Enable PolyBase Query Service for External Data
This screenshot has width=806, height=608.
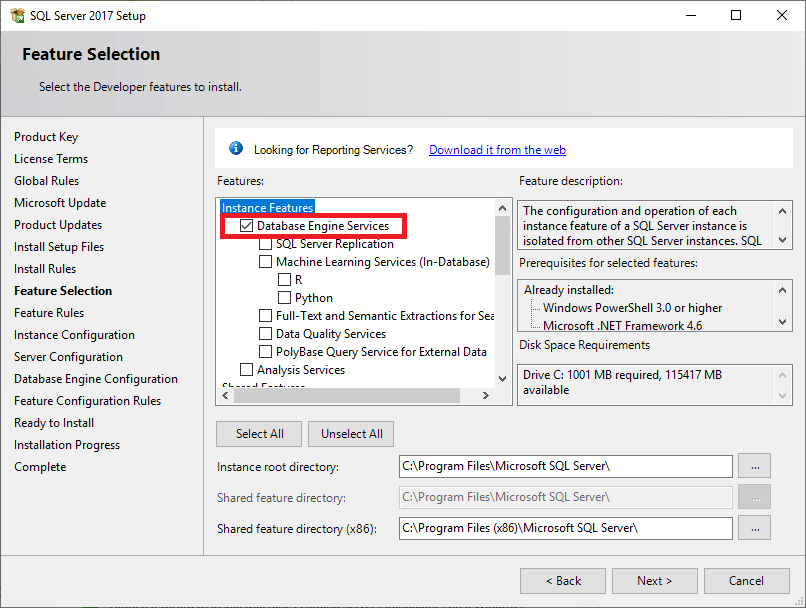pos(265,352)
